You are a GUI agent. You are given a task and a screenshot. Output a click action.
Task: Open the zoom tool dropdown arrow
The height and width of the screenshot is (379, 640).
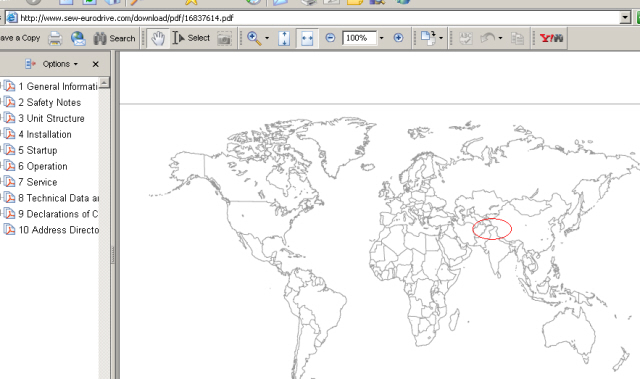point(267,38)
